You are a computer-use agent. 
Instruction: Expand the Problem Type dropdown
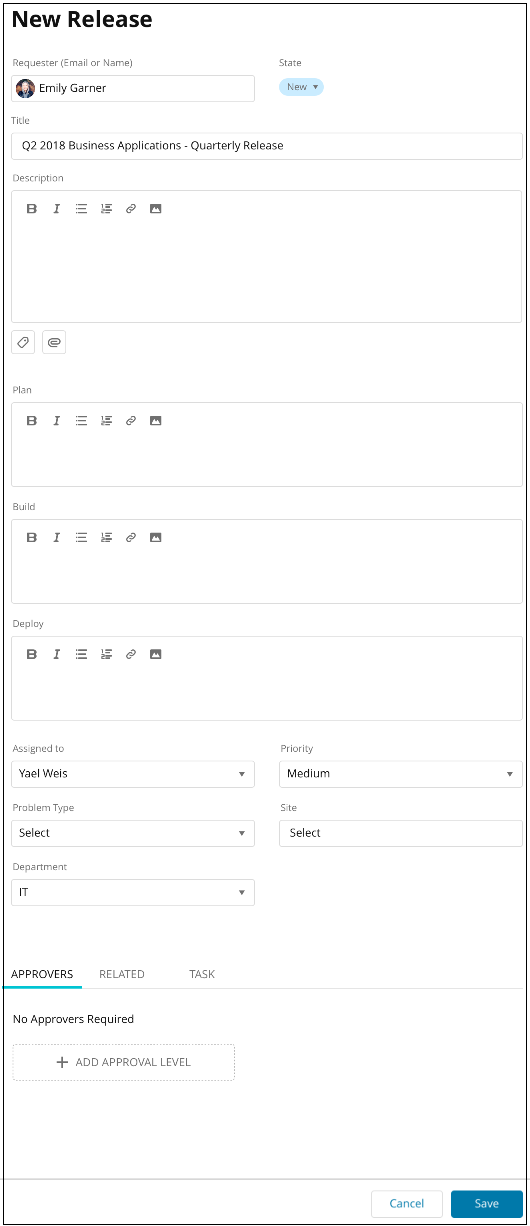coord(133,833)
